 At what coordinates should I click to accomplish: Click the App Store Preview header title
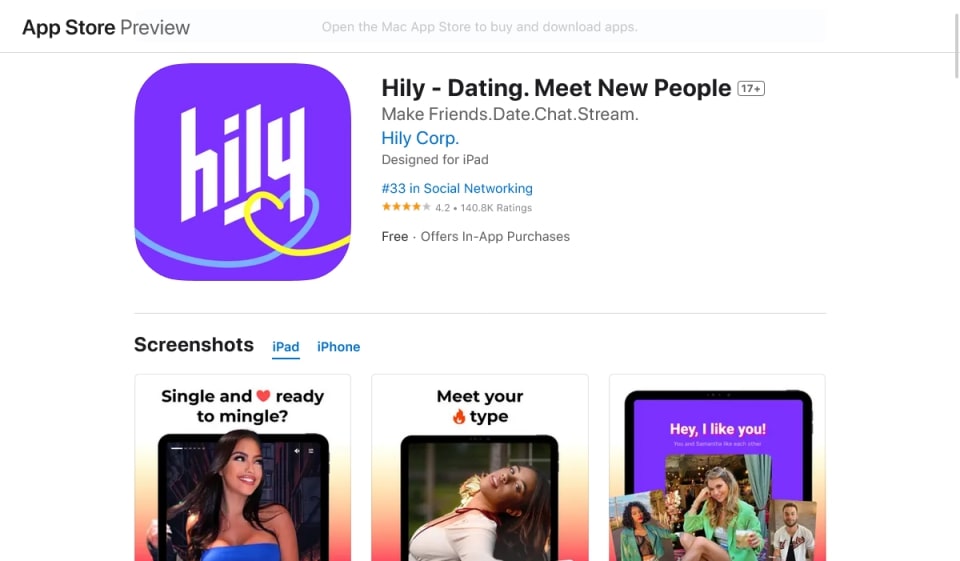[x=106, y=27]
